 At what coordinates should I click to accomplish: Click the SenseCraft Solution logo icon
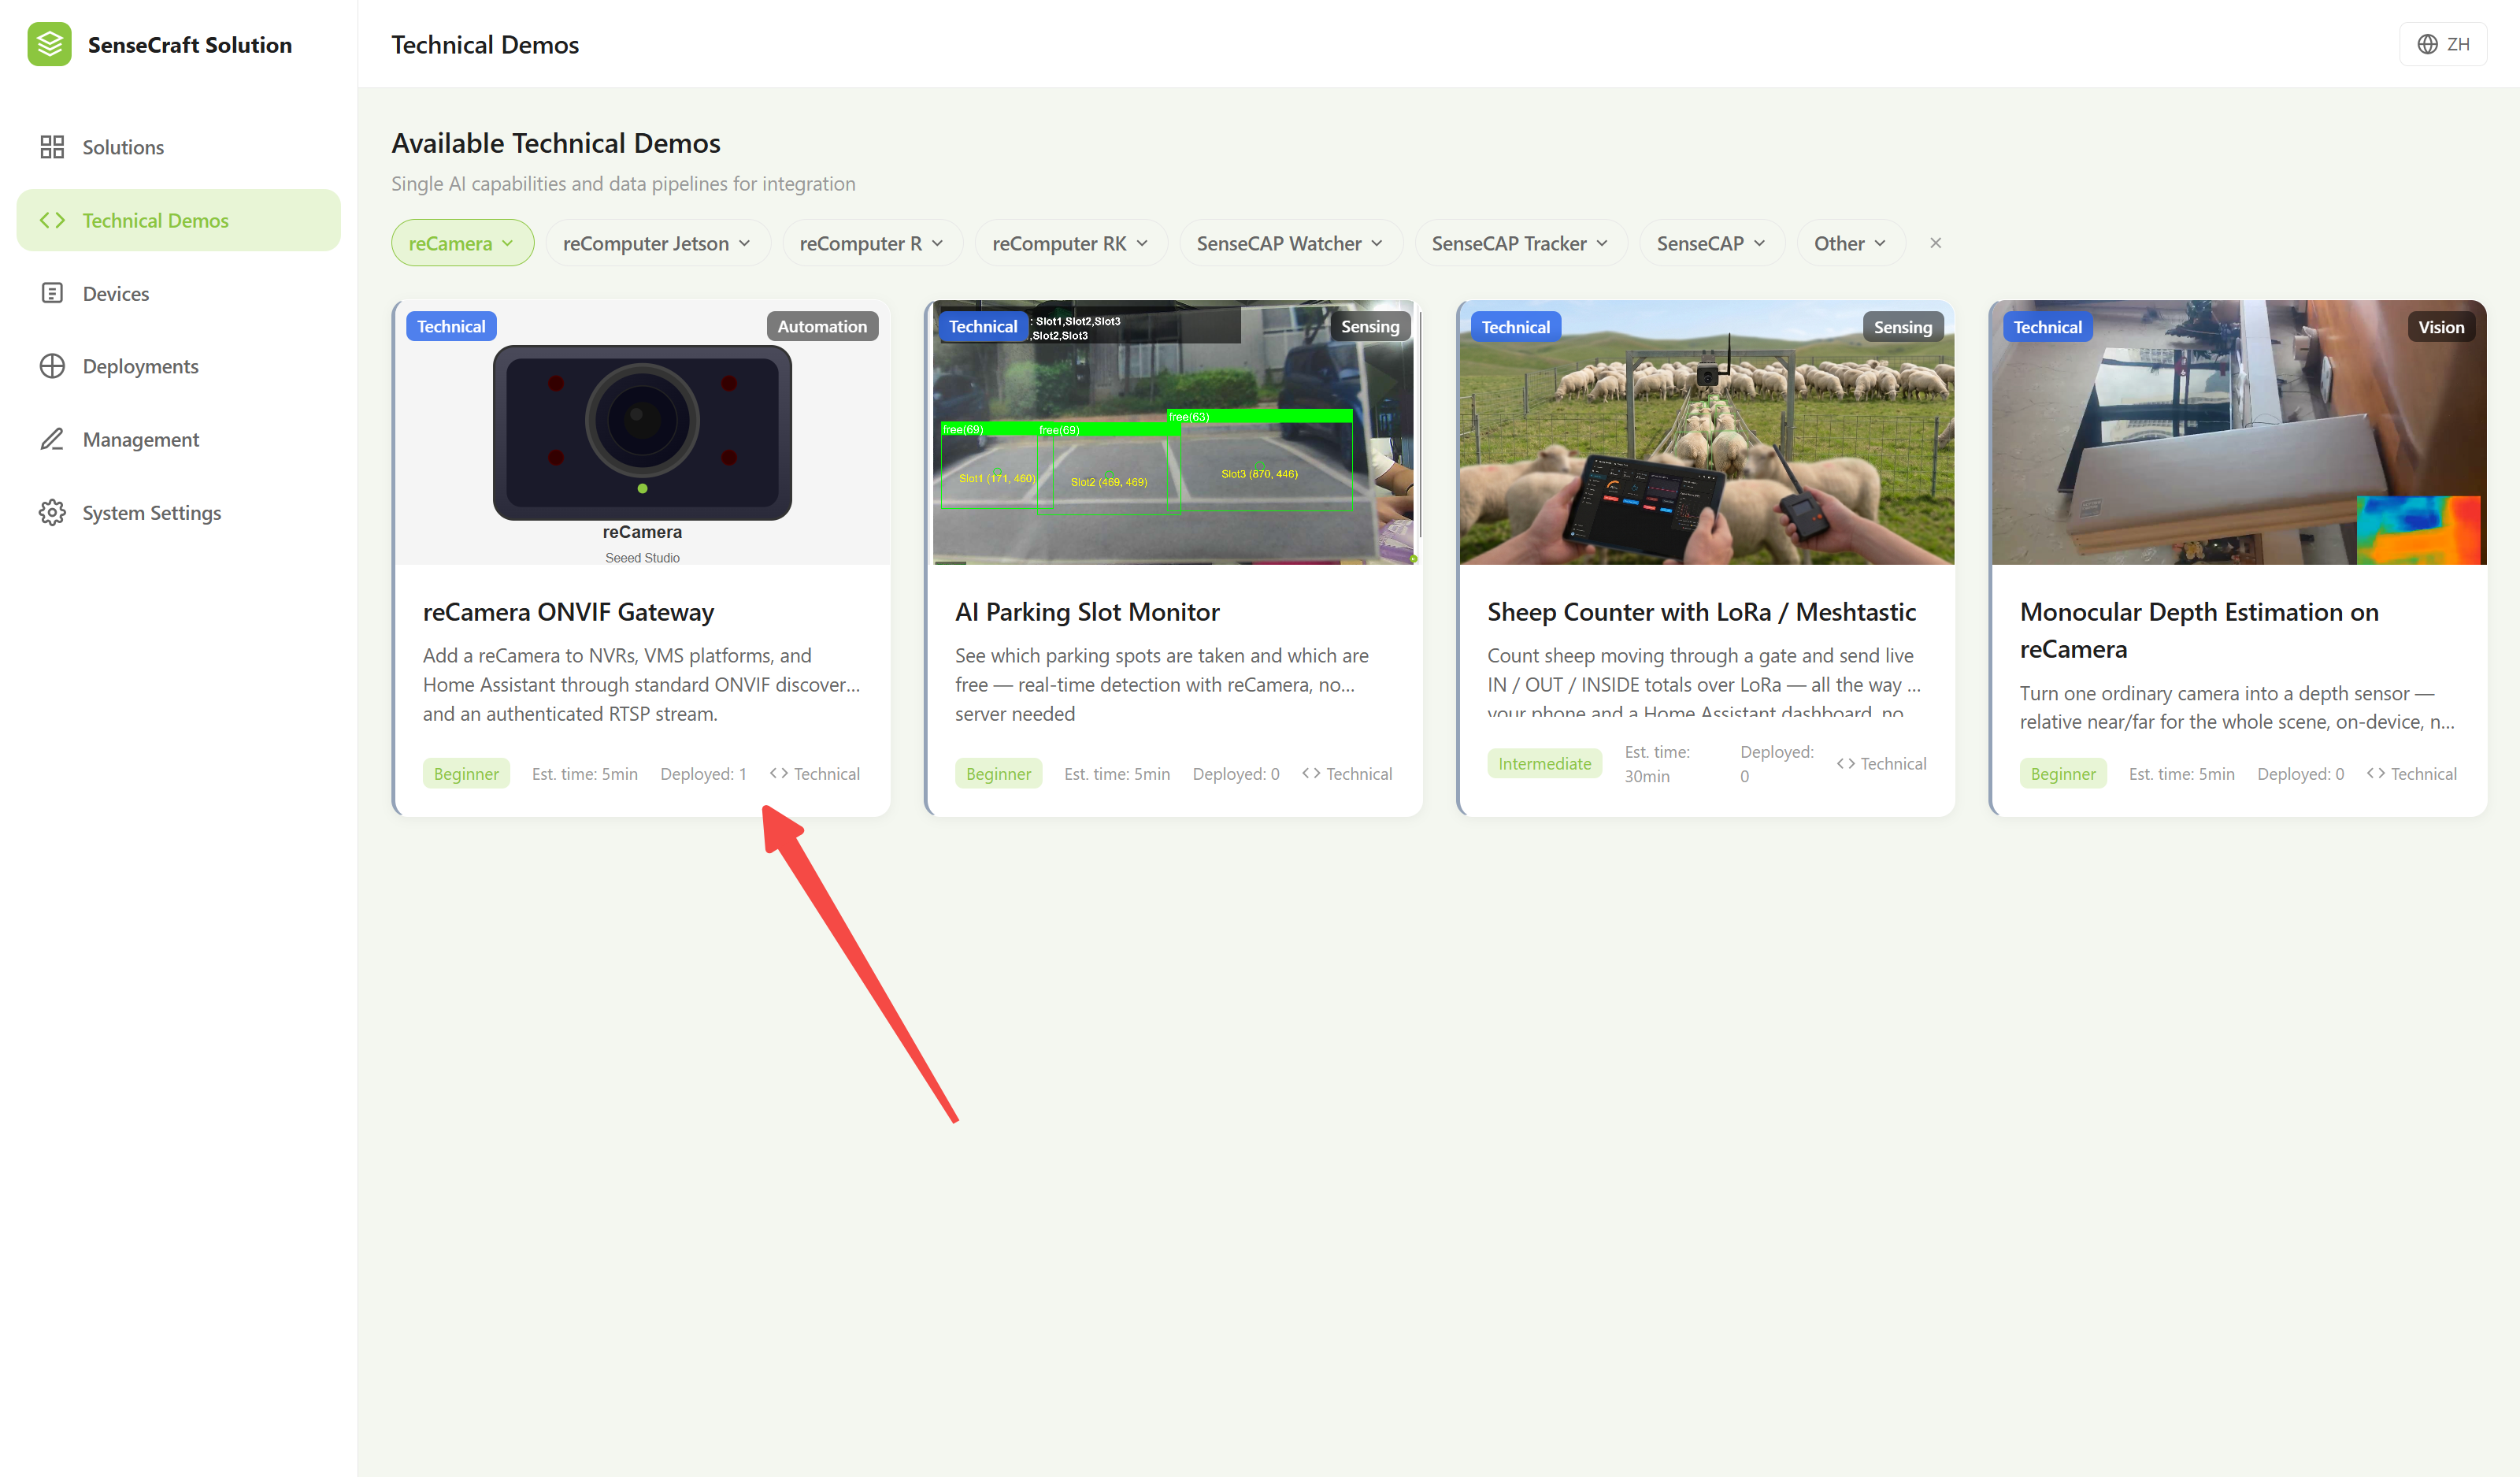[49, 44]
